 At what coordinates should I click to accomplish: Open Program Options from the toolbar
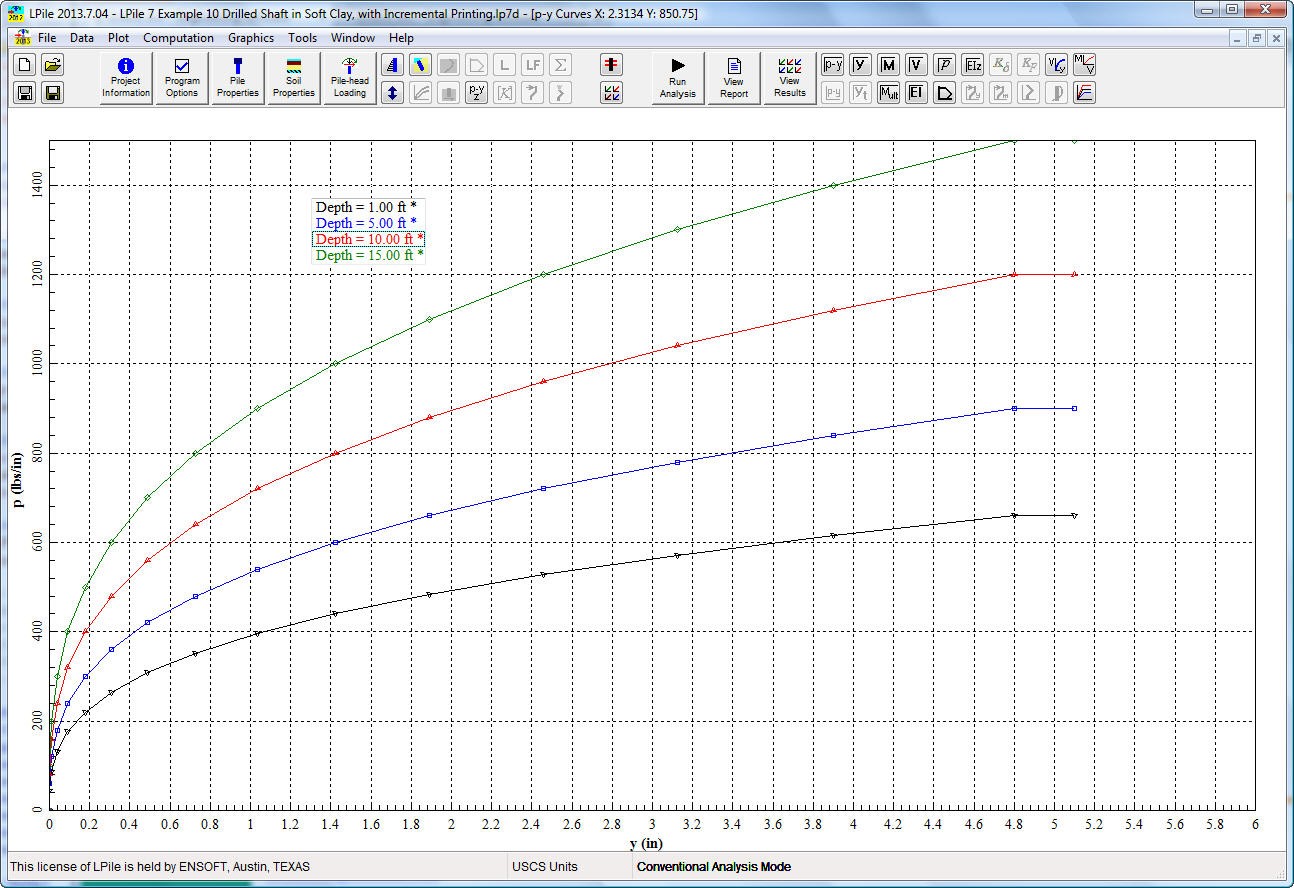pos(182,78)
